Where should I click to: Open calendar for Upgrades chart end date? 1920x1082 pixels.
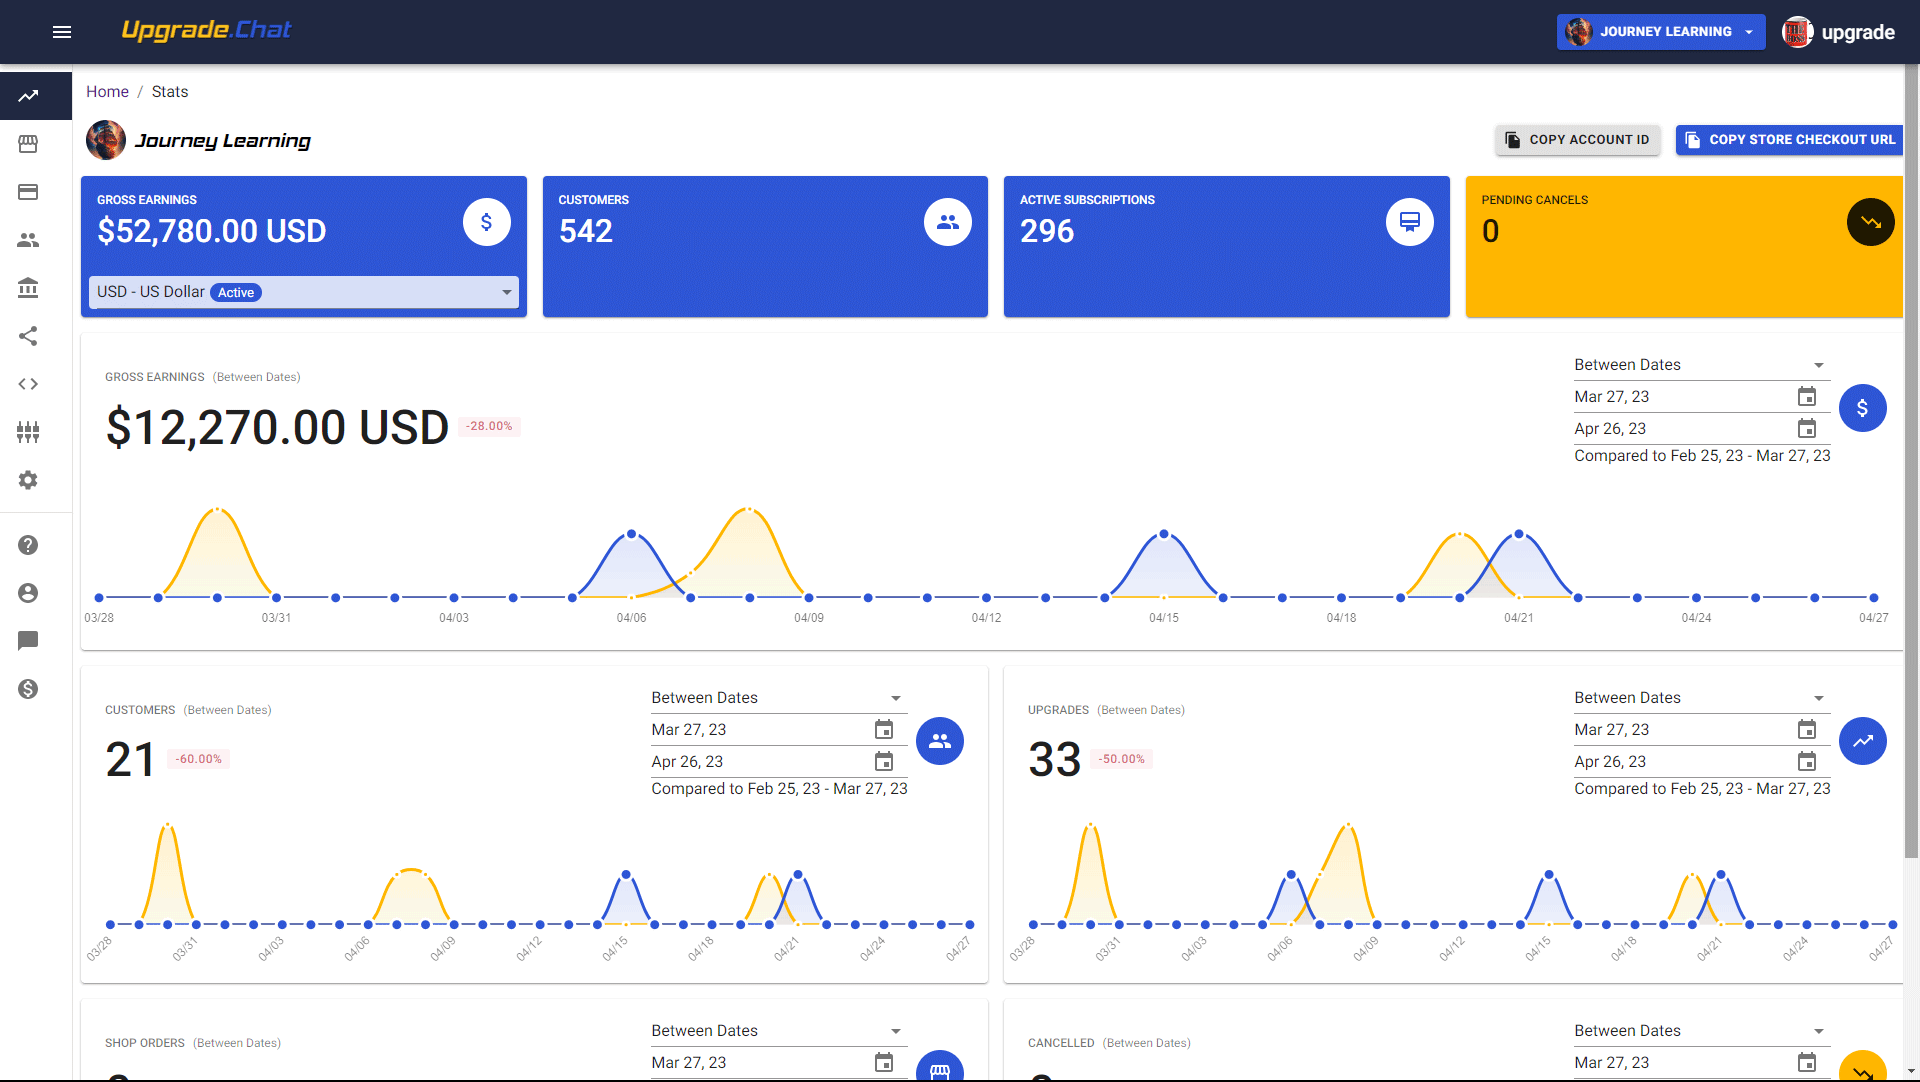coord(1806,762)
